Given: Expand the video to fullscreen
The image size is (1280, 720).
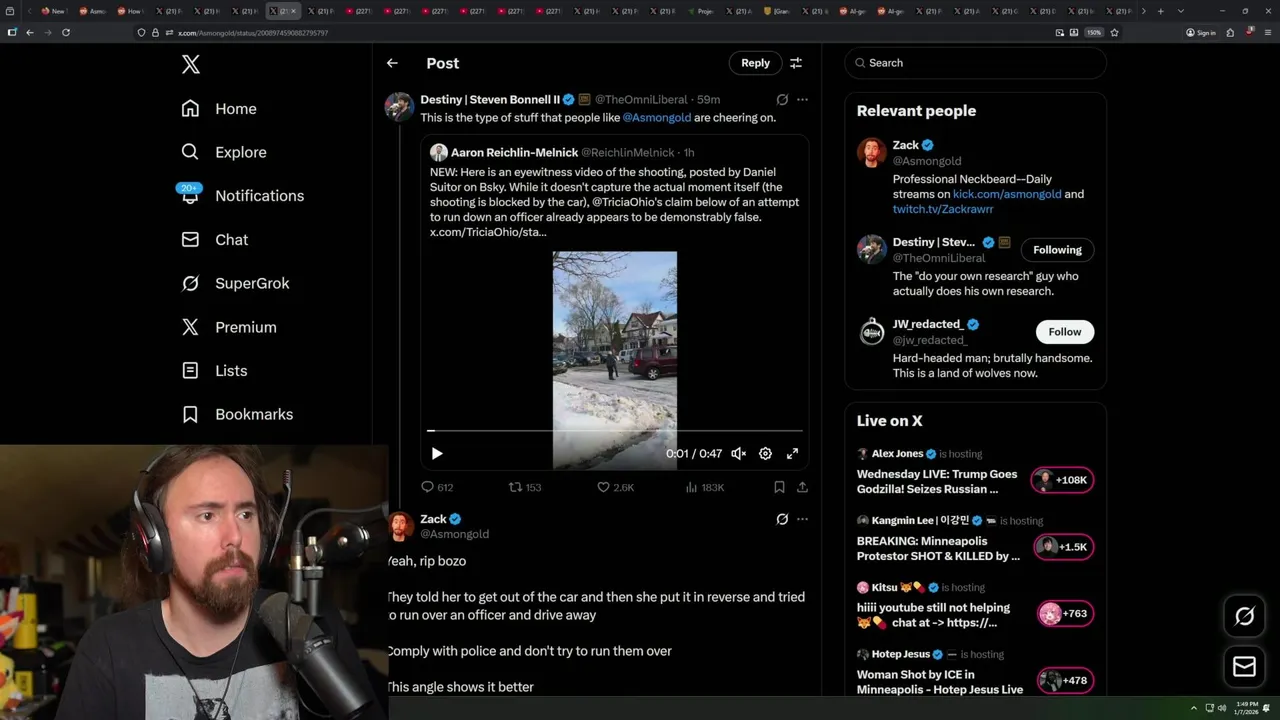Looking at the screenshot, I should coord(792,454).
